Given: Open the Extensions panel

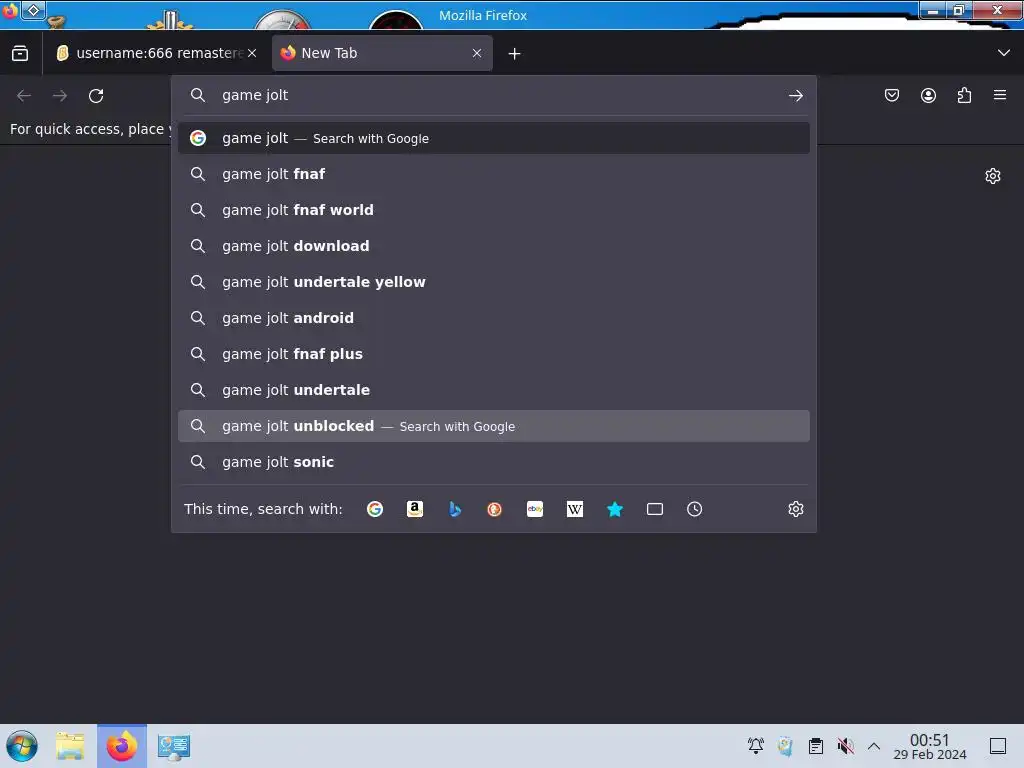Looking at the screenshot, I should 964,95.
